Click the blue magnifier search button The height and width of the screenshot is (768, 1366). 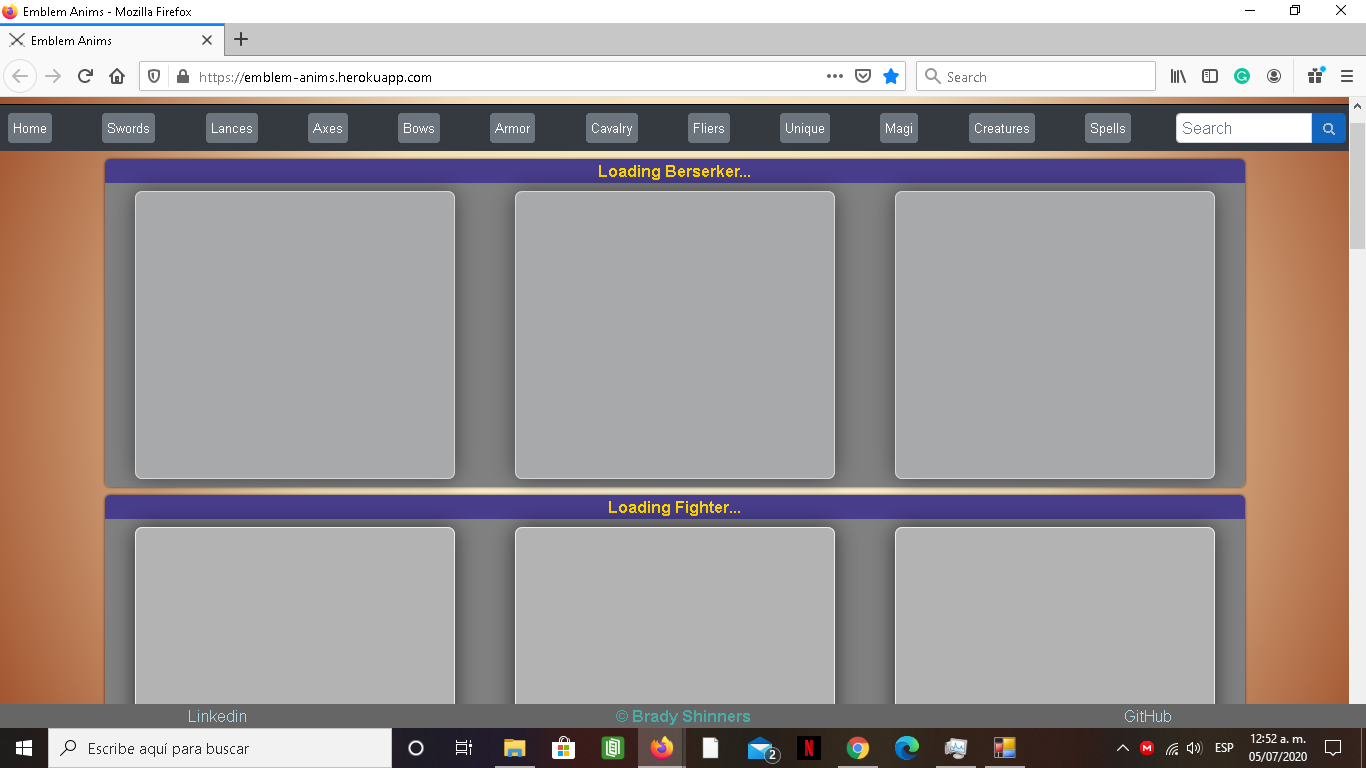point(1328,128)
